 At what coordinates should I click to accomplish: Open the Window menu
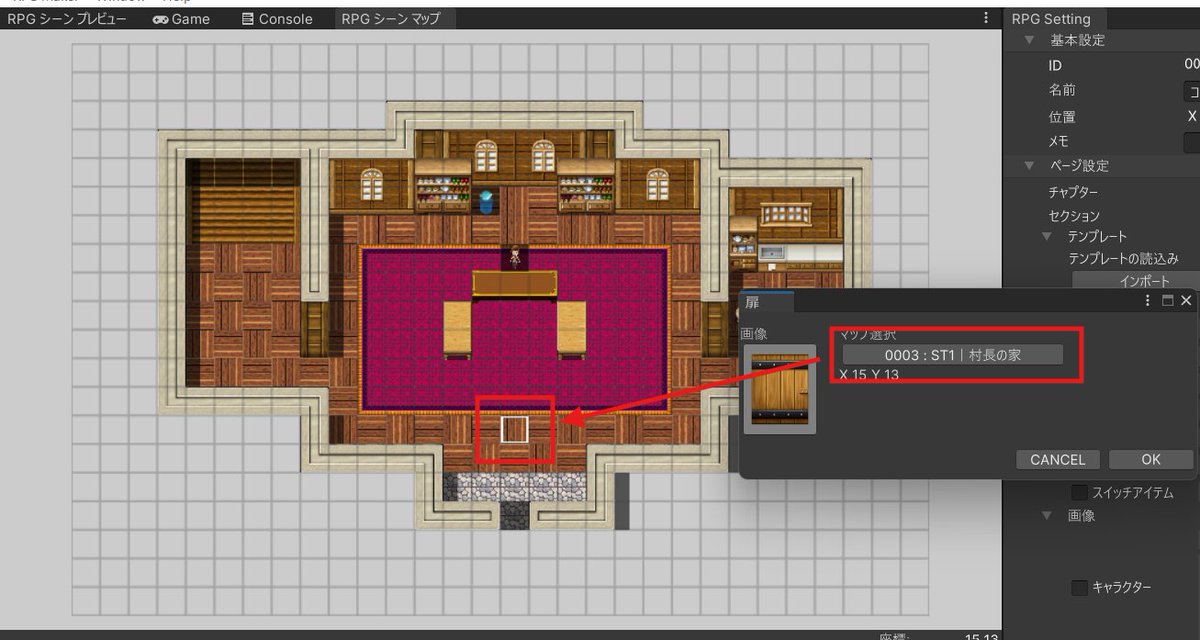coord(119,1)
